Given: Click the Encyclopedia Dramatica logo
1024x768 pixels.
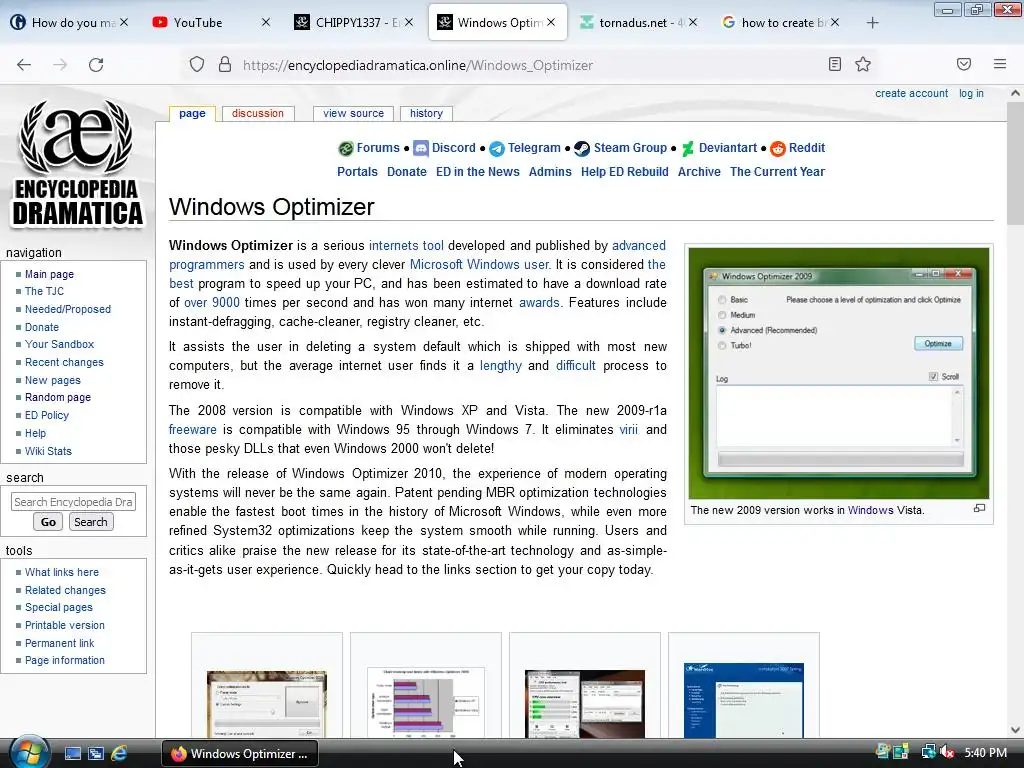Looking at the screenshot, I should (x=76, y=164).
